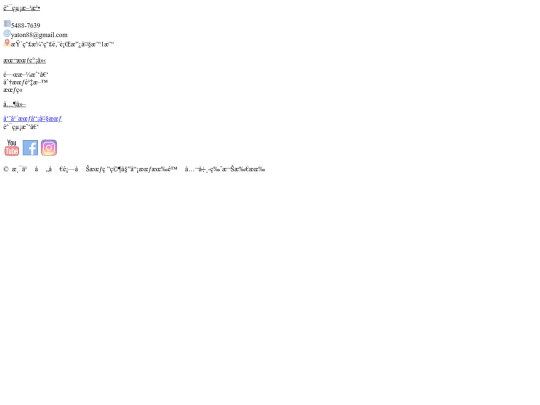Open the YouTube social icon

(11, 148)
